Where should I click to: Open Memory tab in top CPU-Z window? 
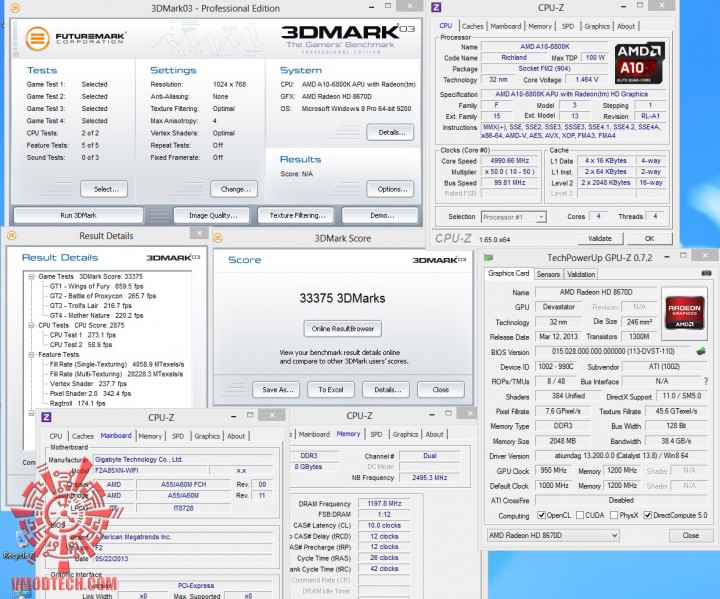coord(540,26)
